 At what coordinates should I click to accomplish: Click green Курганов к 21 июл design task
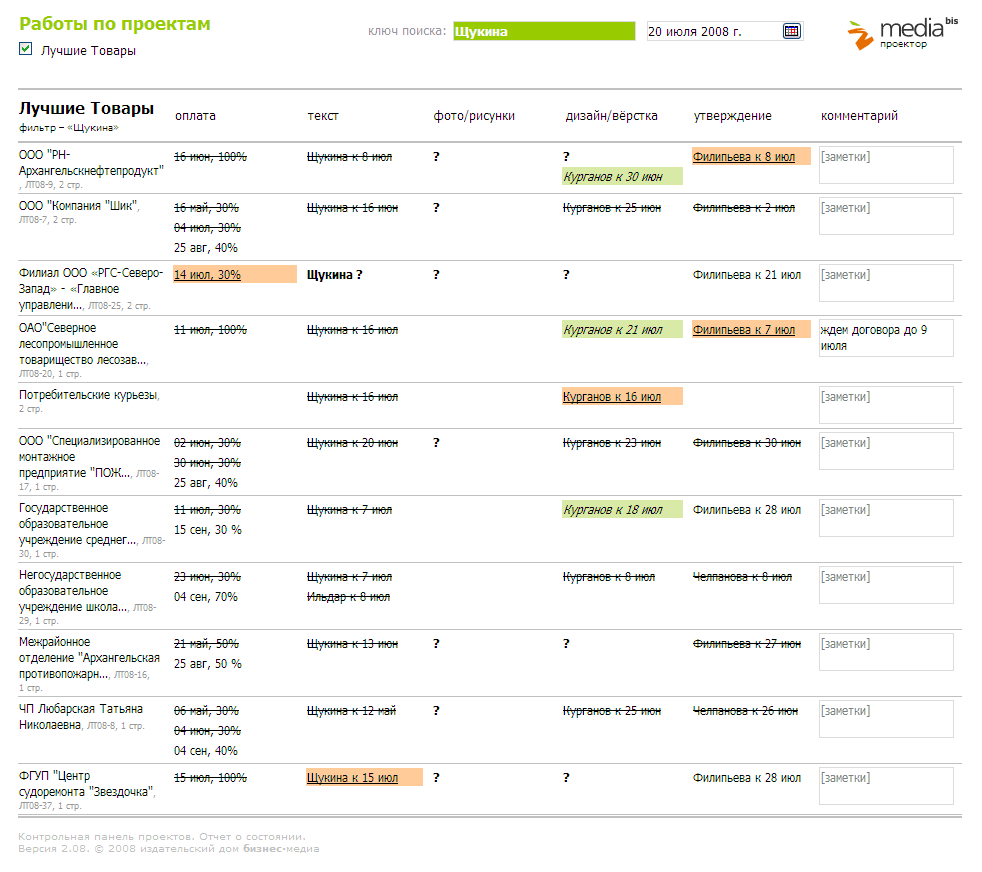pos(613,330)
